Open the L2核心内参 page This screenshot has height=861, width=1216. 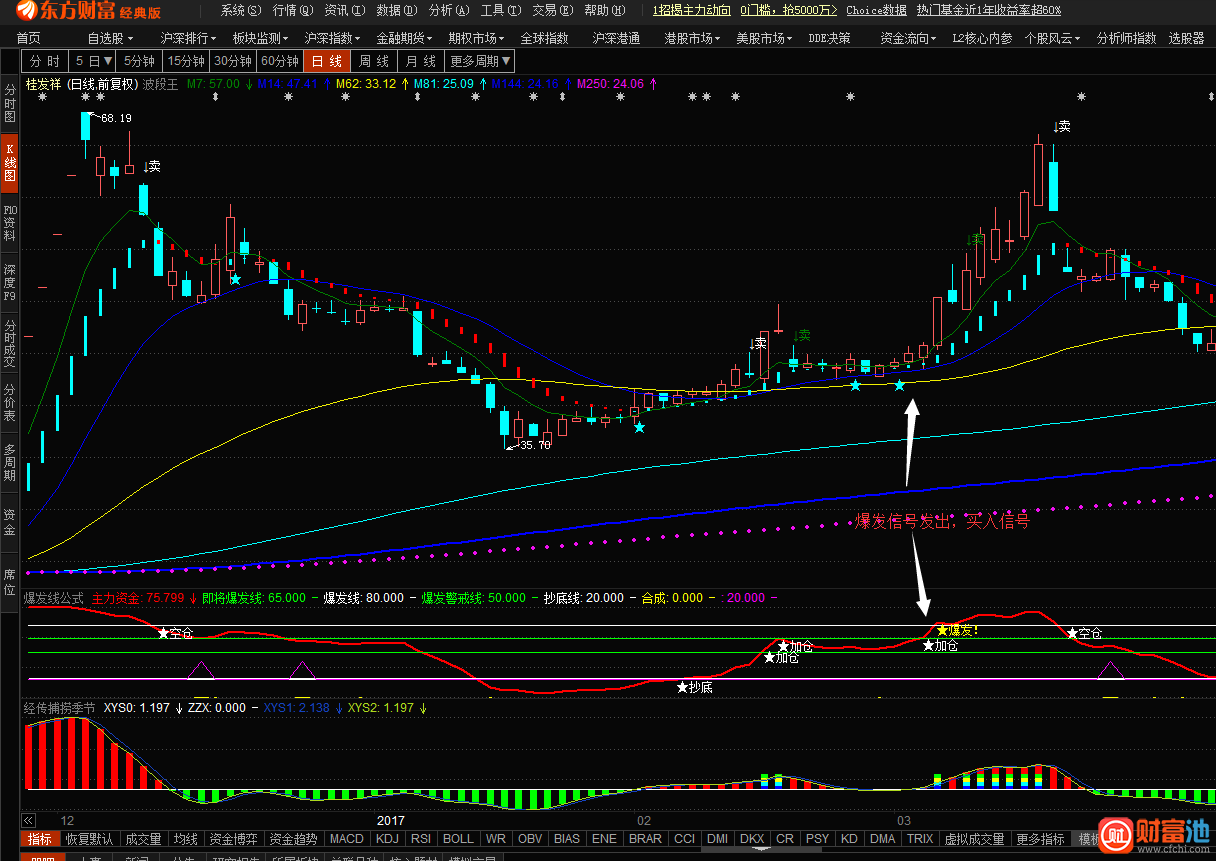[x=982, y=38]
